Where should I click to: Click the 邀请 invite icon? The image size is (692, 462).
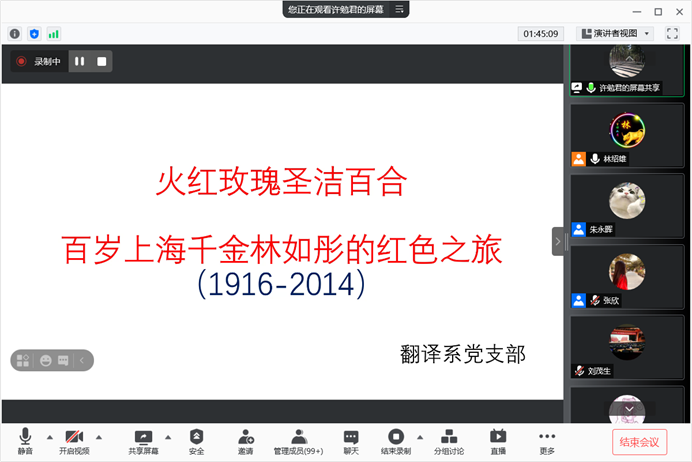tap(246, 441)
